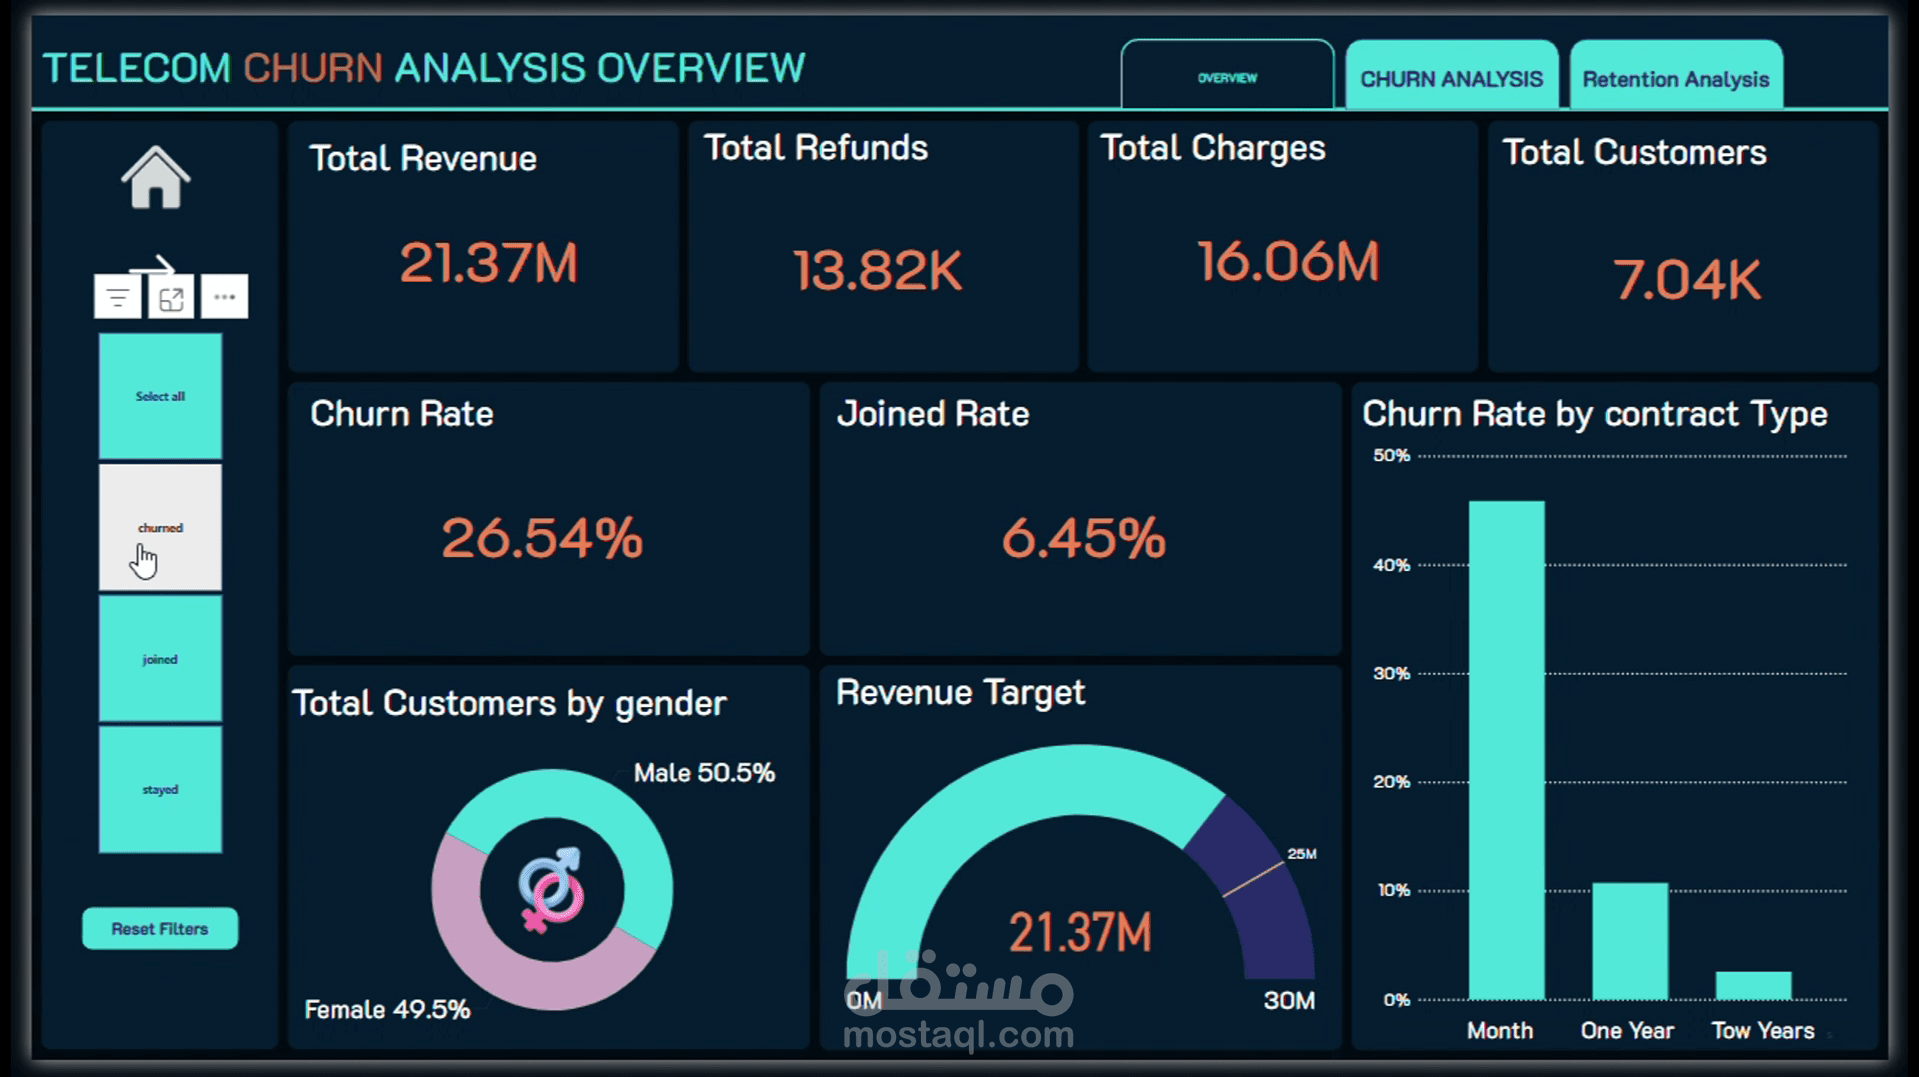The width and height of the screenshot is (1919, 1077).
Task: Open the filter icon on slicer header
Action: pyautogui.click(x=118, y=297)
